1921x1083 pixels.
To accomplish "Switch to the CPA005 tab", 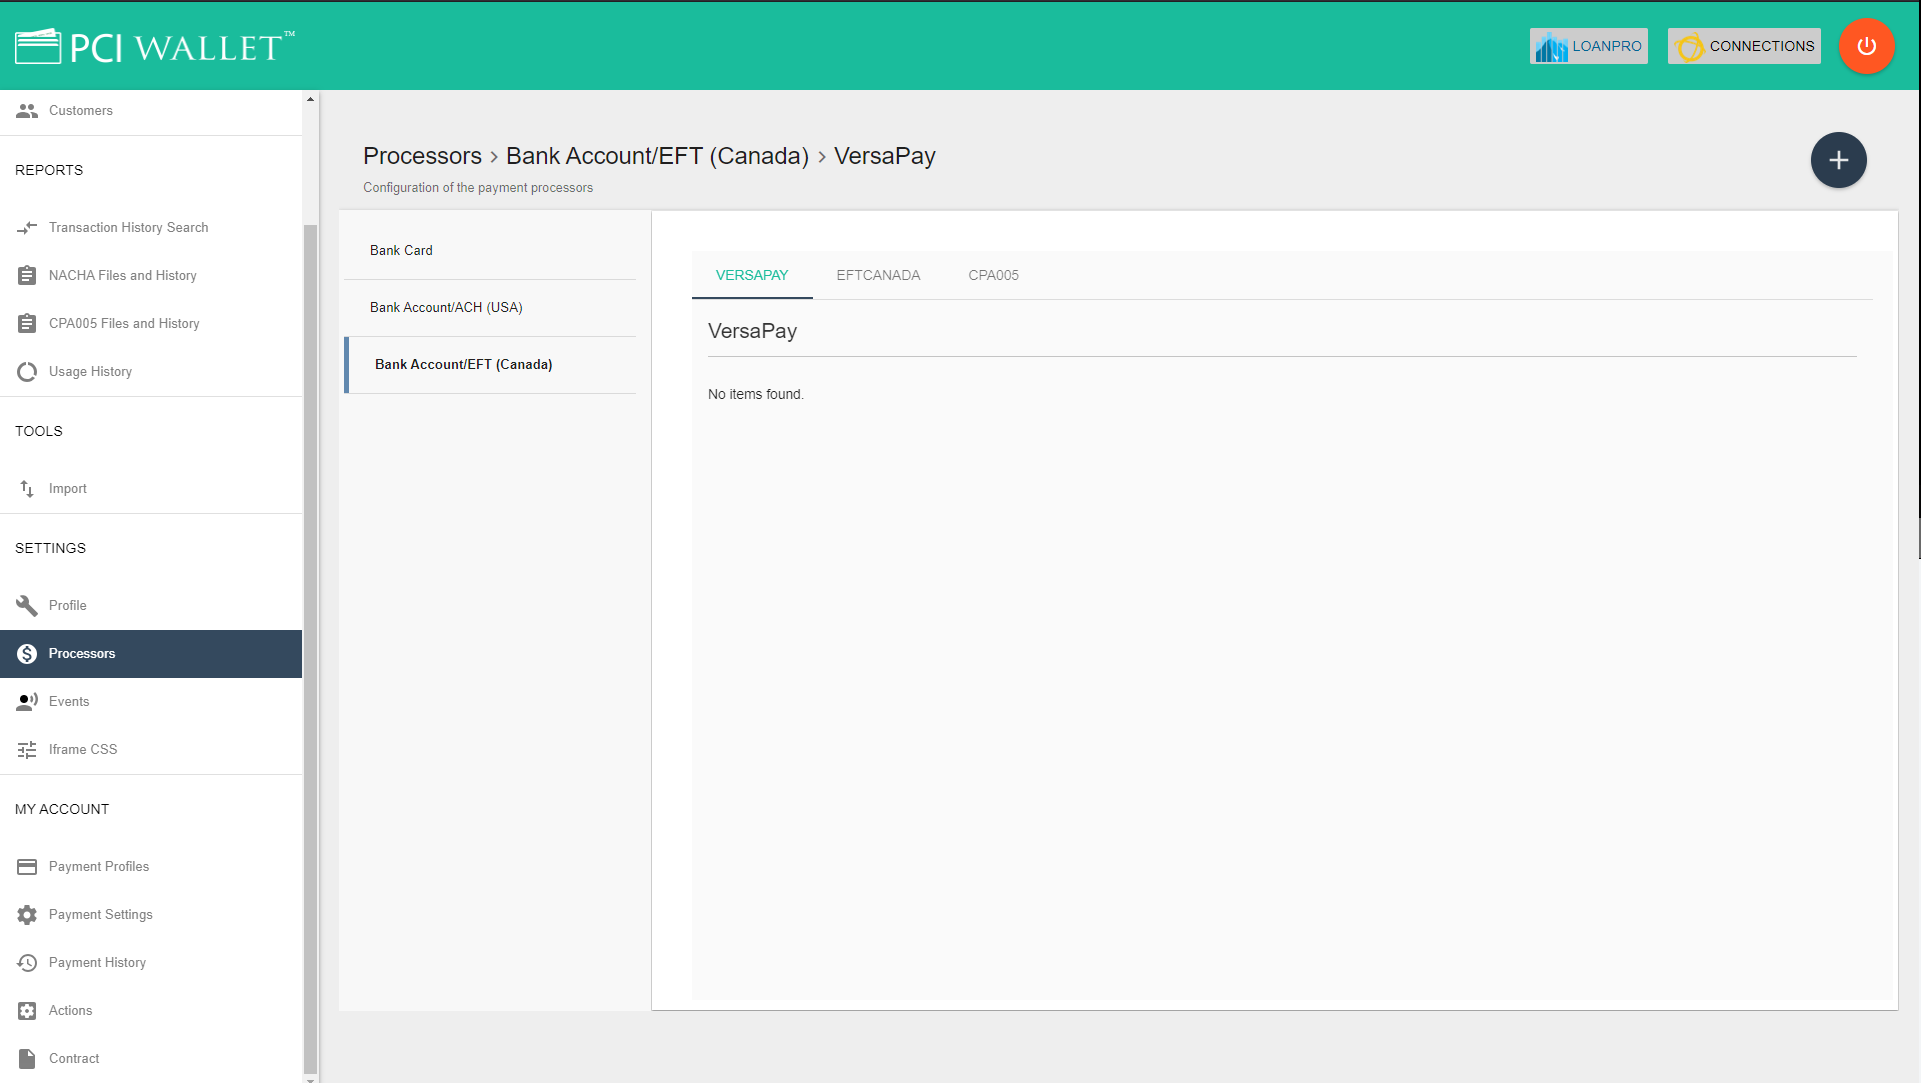I will [993, 275].
